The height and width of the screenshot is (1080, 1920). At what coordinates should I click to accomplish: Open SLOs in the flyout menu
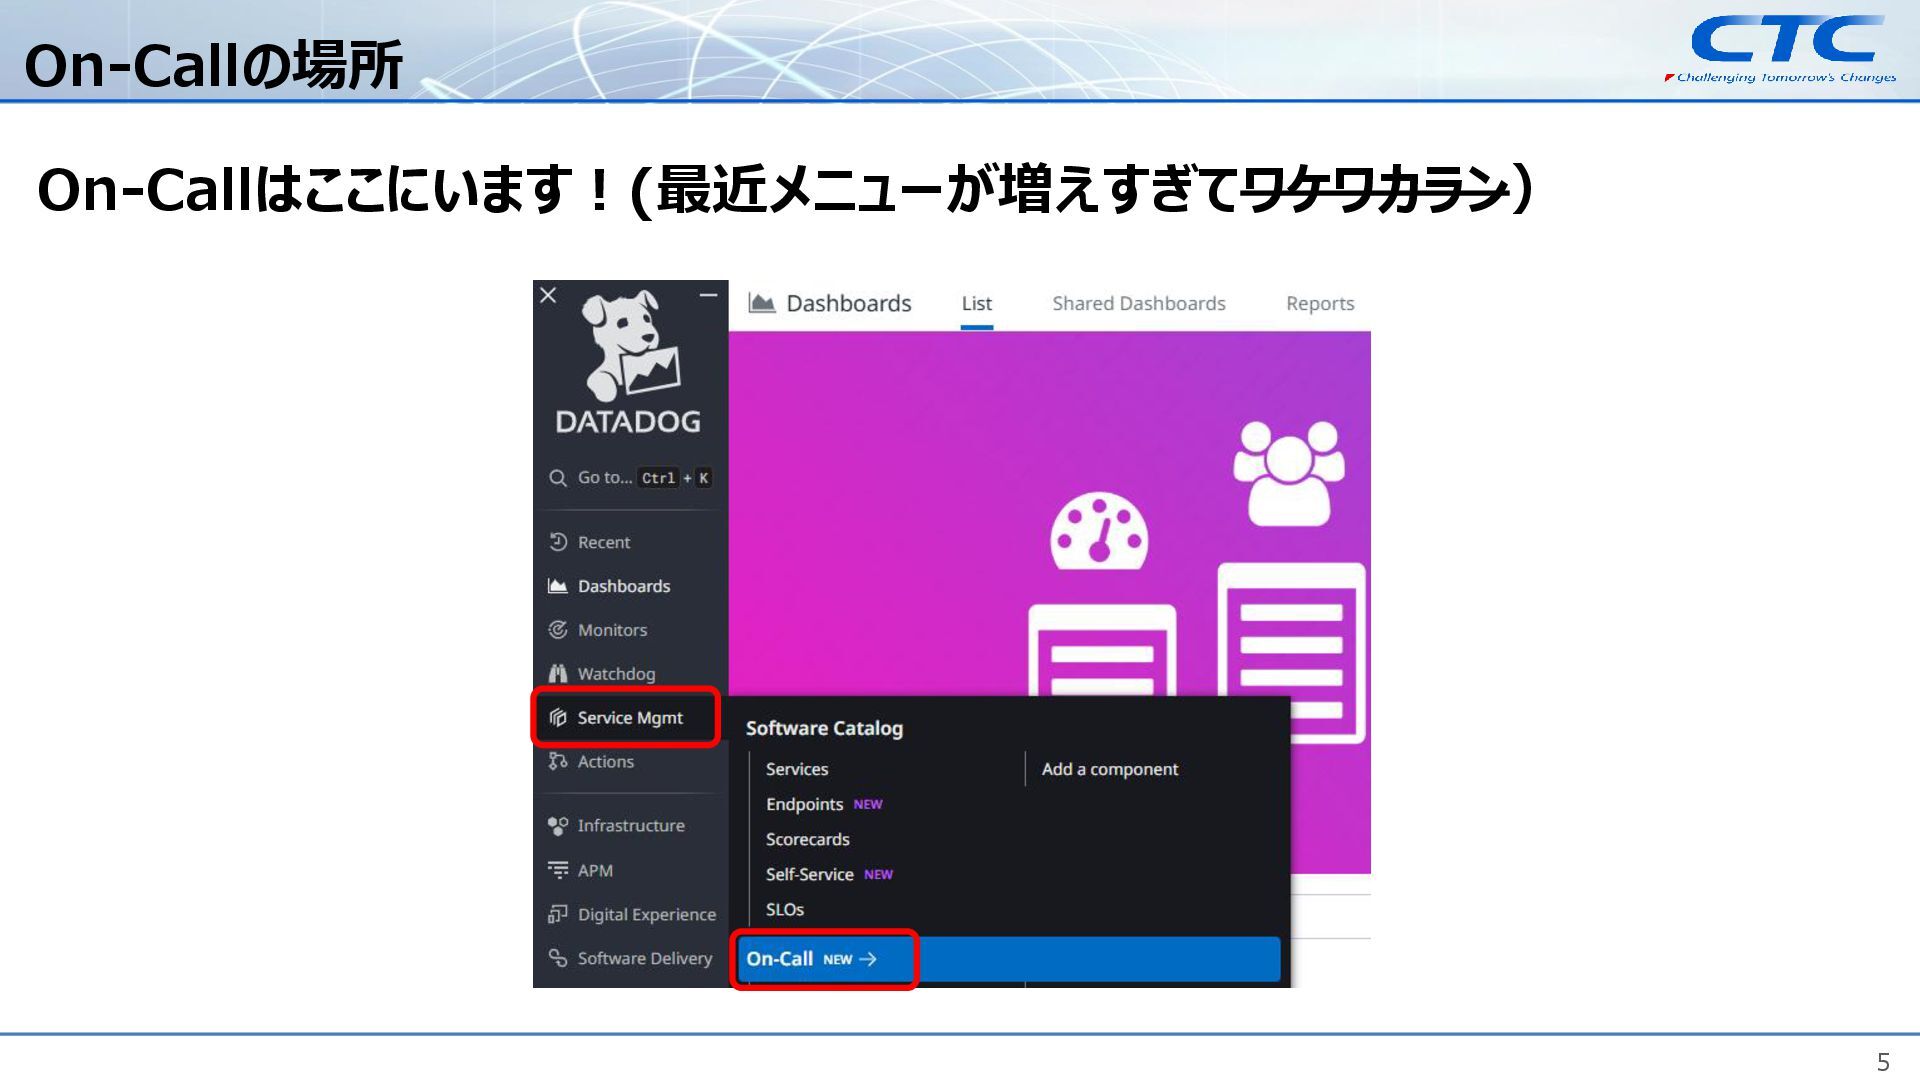click(785, 909)
